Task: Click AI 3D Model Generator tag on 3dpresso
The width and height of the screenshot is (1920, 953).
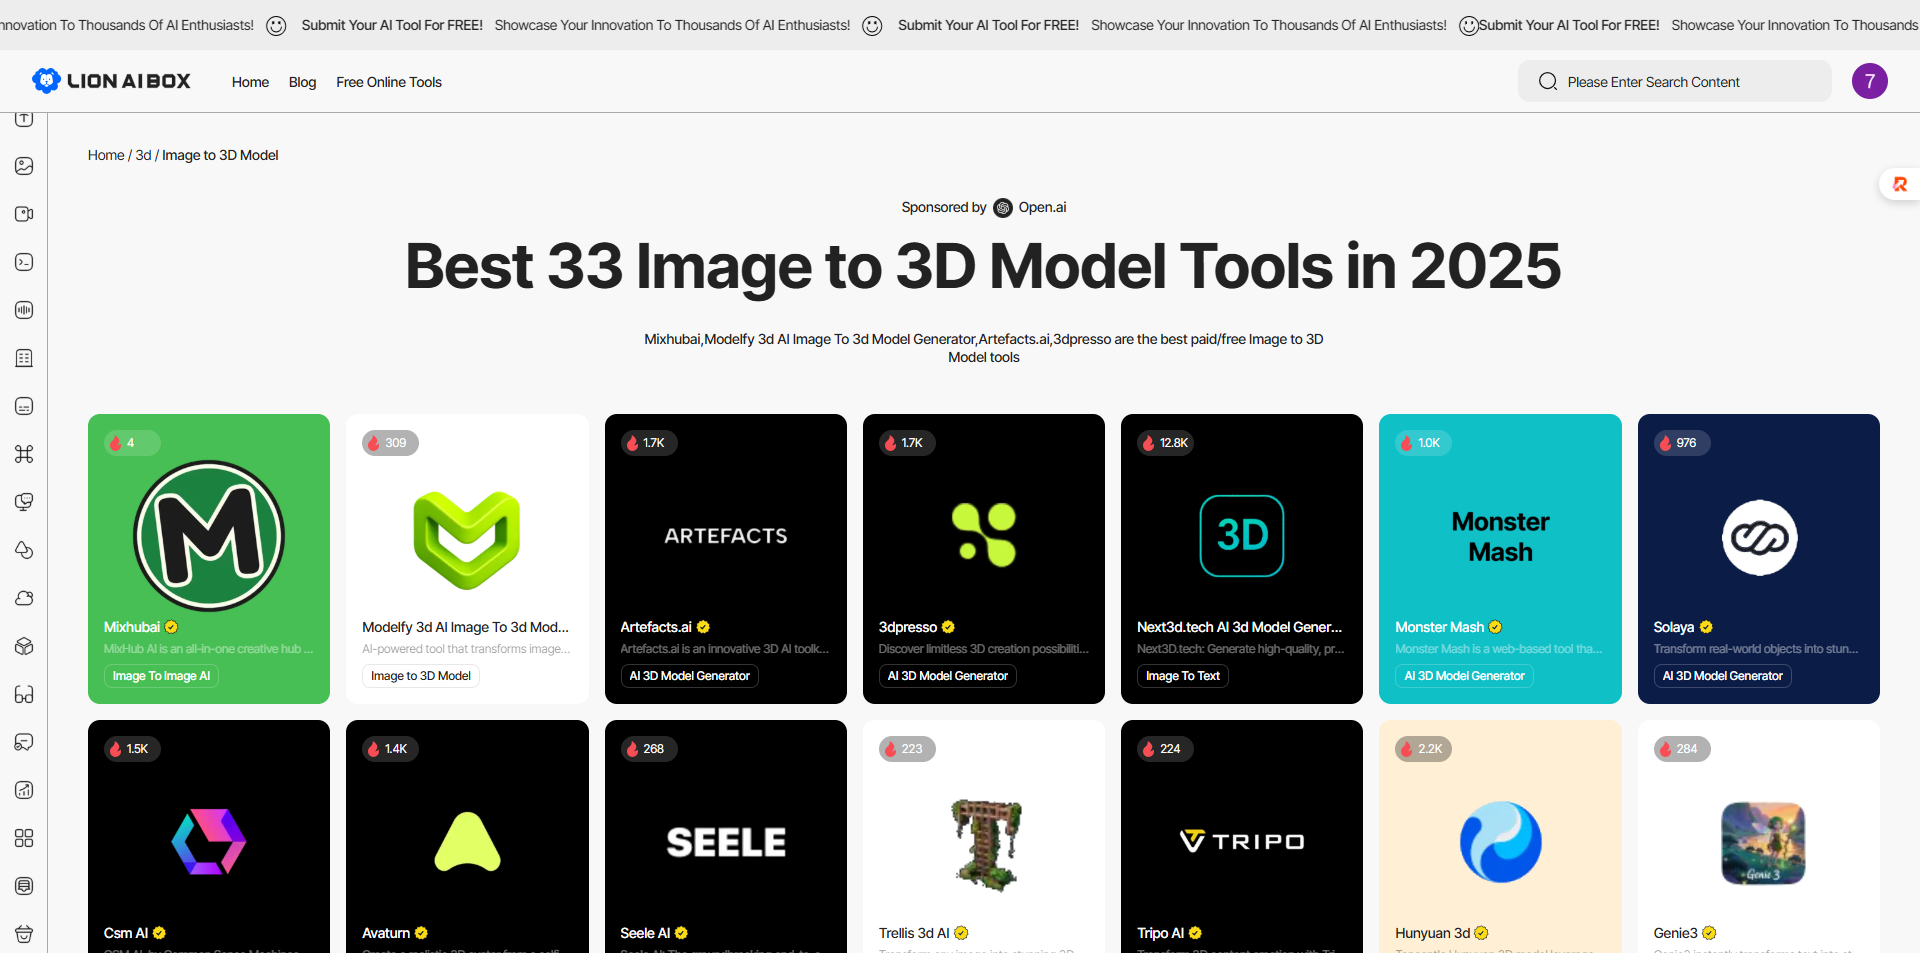Action: coord(948,676)
